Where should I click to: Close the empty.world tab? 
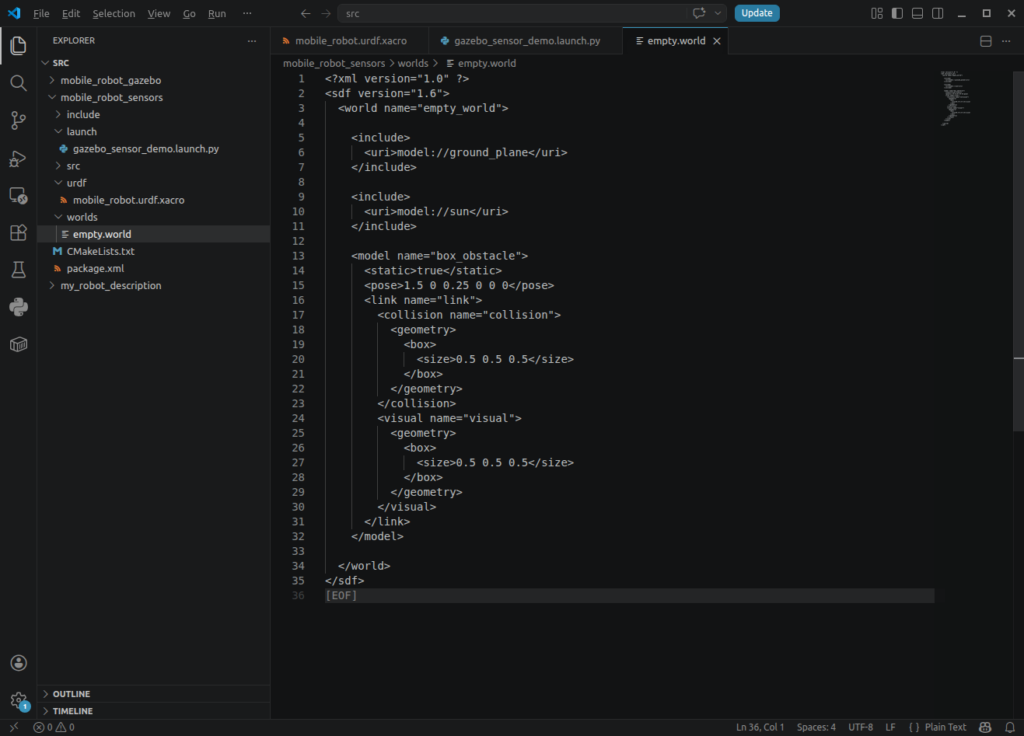(x=717, y=41)
